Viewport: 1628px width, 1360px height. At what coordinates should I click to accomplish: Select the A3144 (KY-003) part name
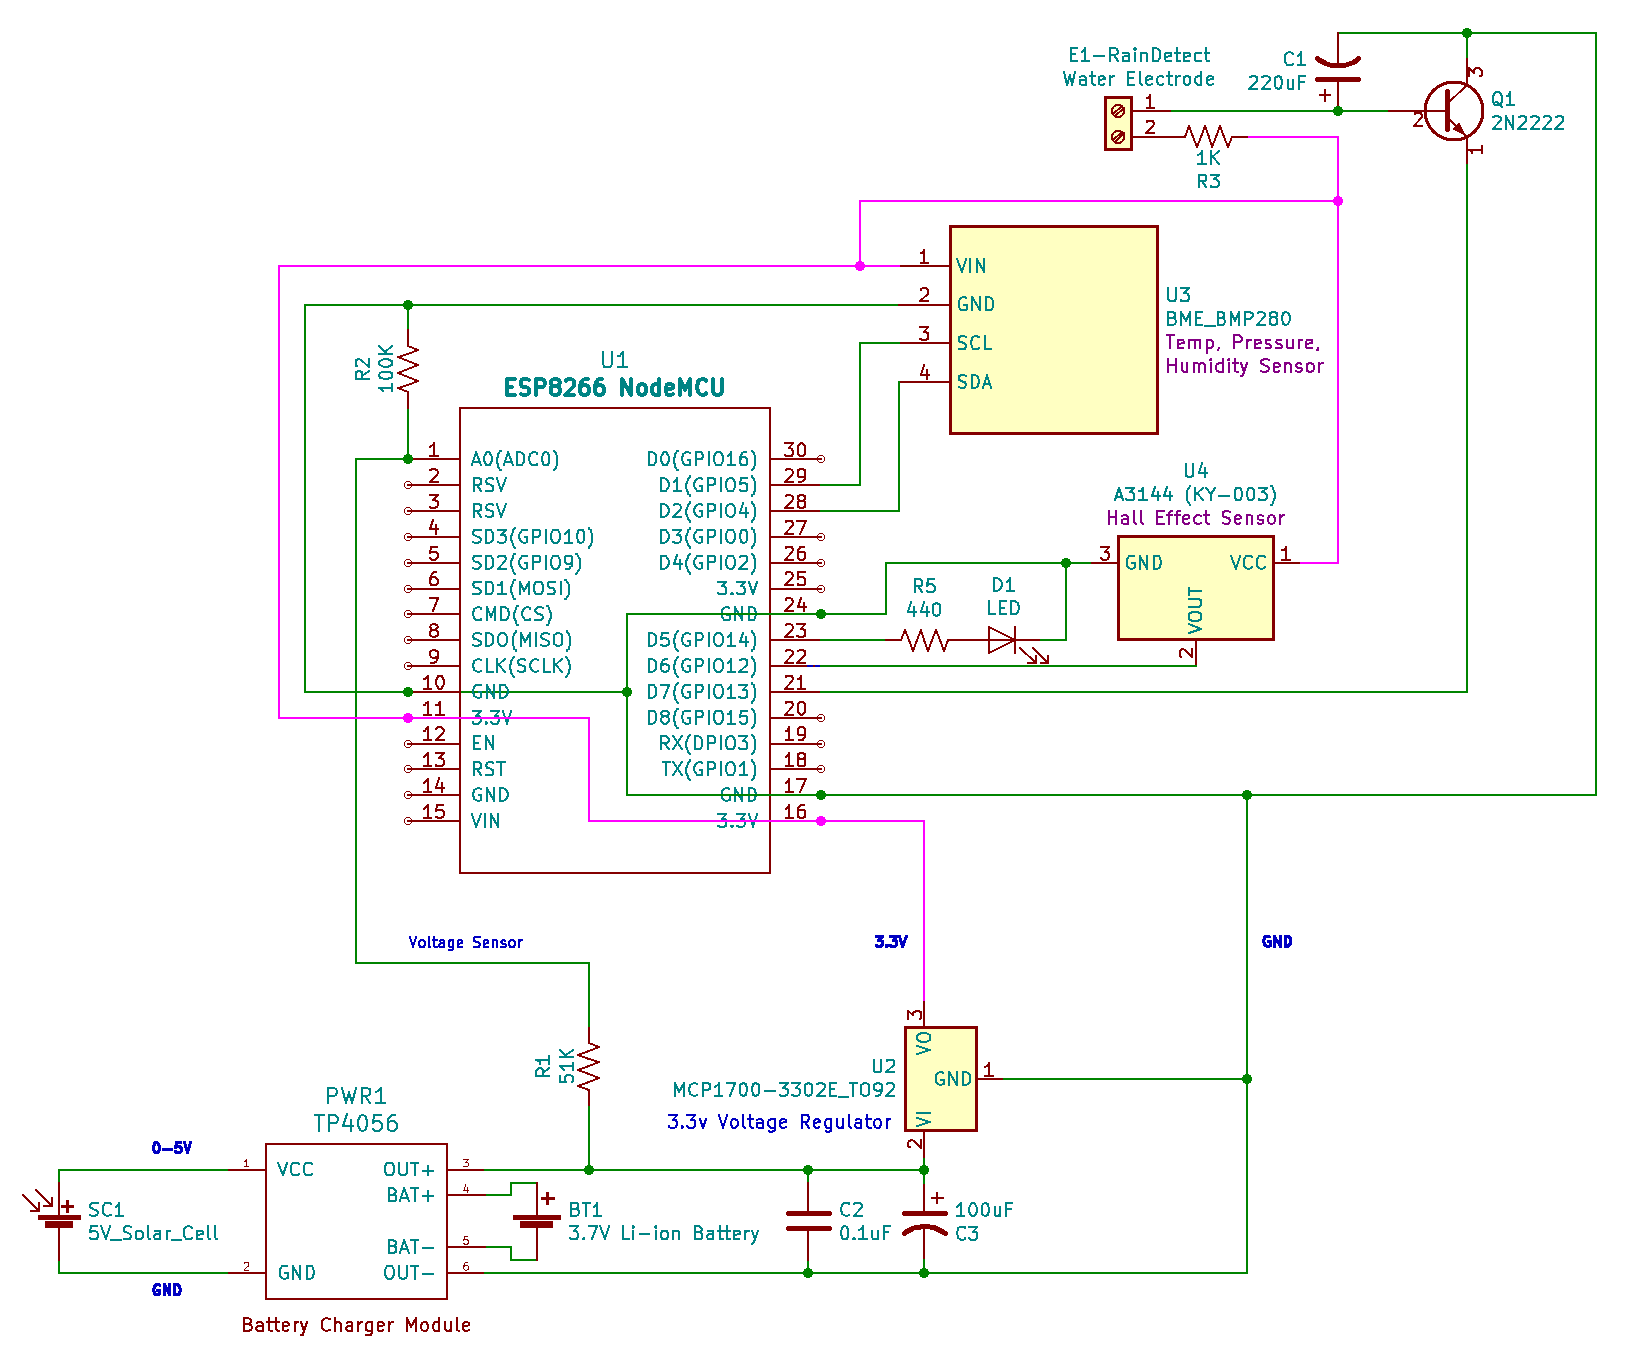click(1195, 494)
